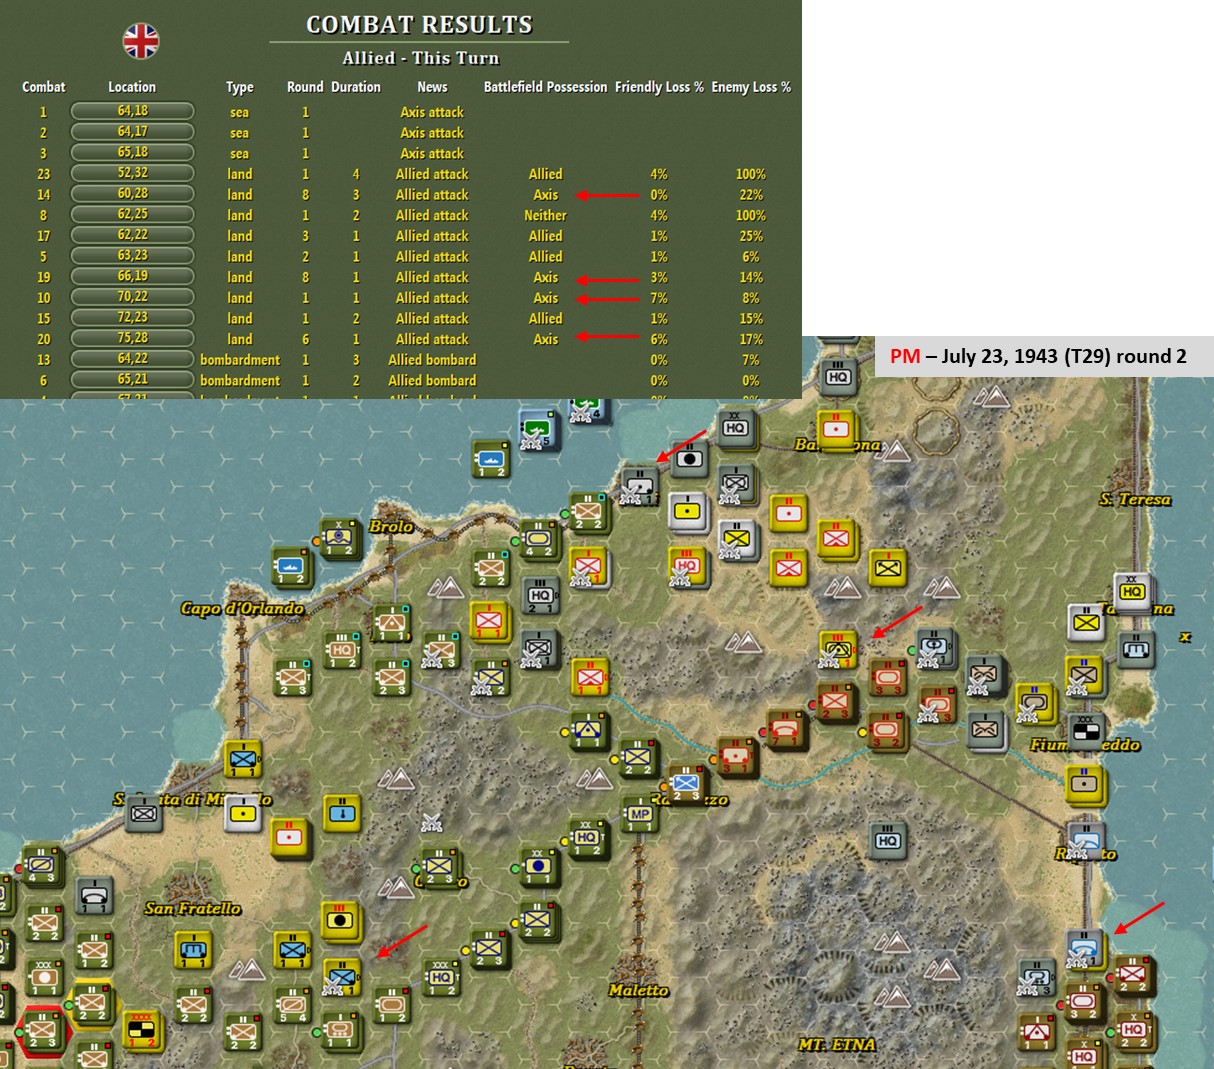The width and height of the screenshot is (1214, 1069).
Task: Click the San Fratello town label
Action: coord(193,909)
